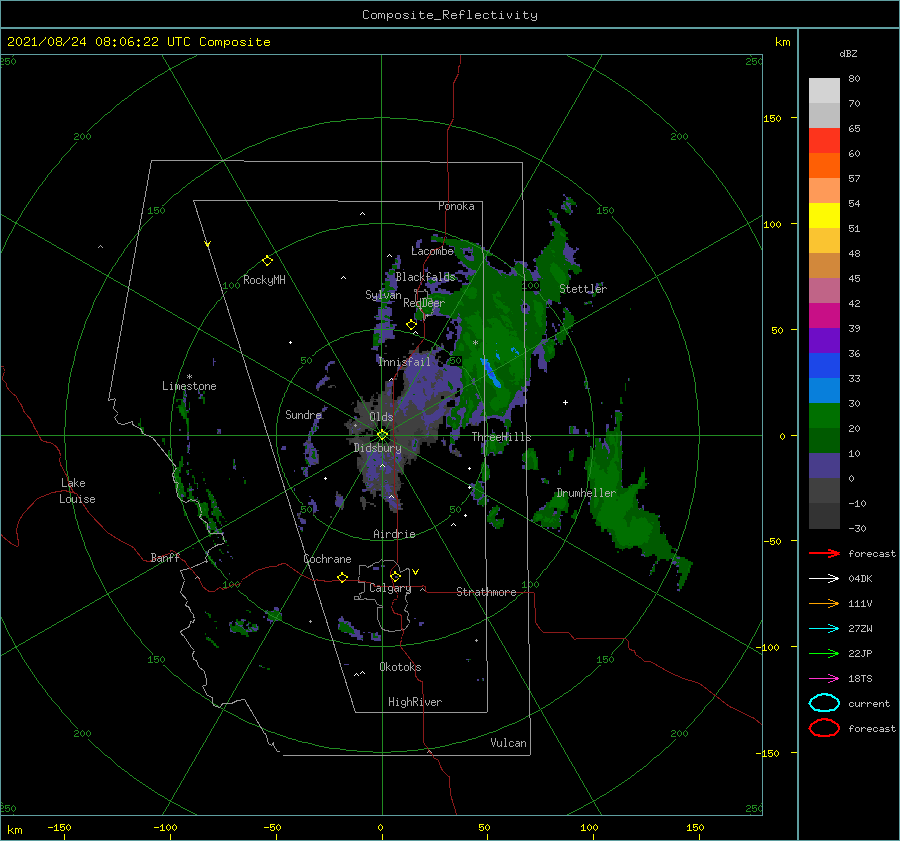Click the HighRiver city label

[x=415, y=702]
